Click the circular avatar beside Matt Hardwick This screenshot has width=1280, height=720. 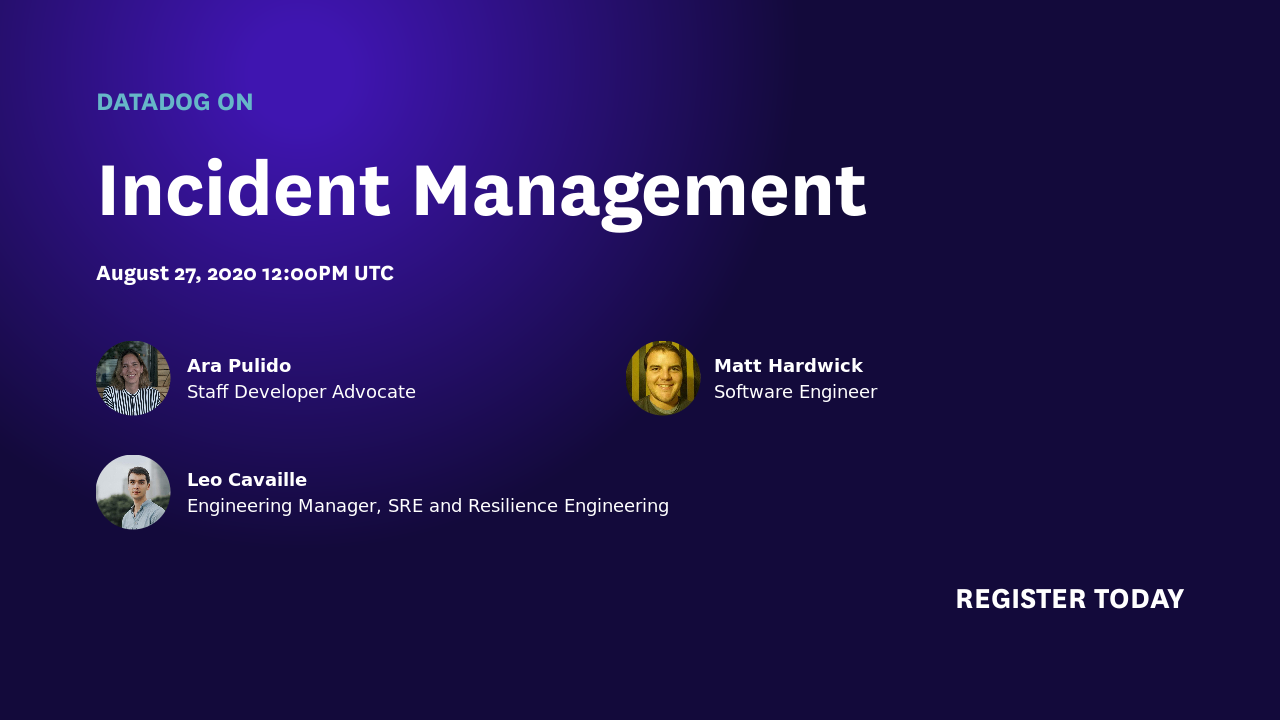tap(663, 378)
